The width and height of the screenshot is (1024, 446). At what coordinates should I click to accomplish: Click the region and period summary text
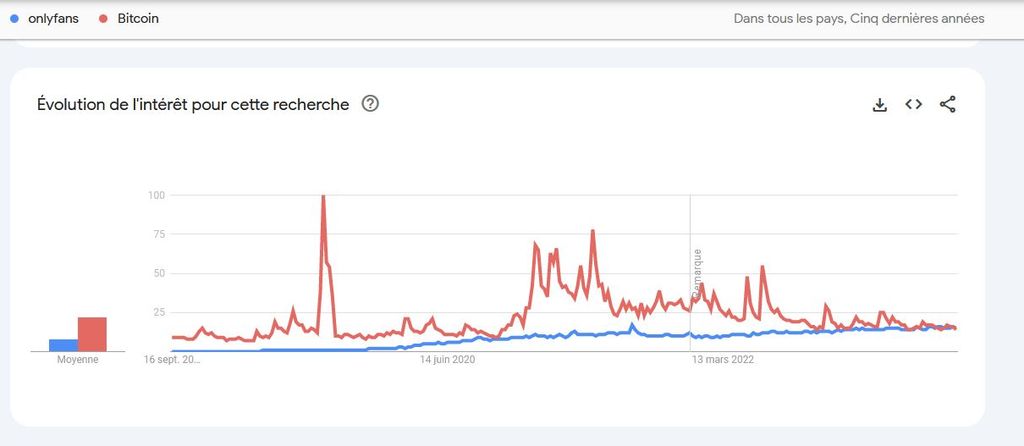point(859,19)
